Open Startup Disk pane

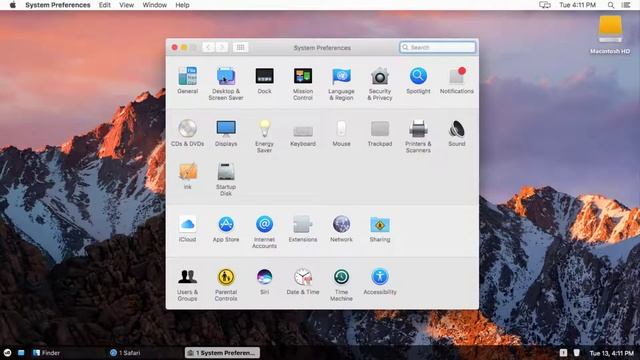point(226,179)
